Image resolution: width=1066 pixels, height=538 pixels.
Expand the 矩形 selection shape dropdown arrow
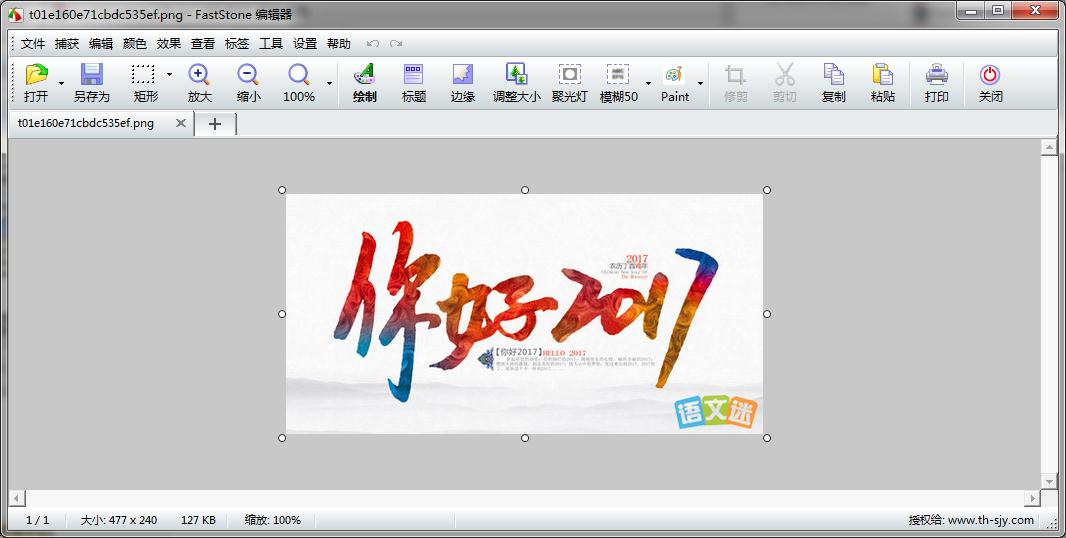click(169, 75)
